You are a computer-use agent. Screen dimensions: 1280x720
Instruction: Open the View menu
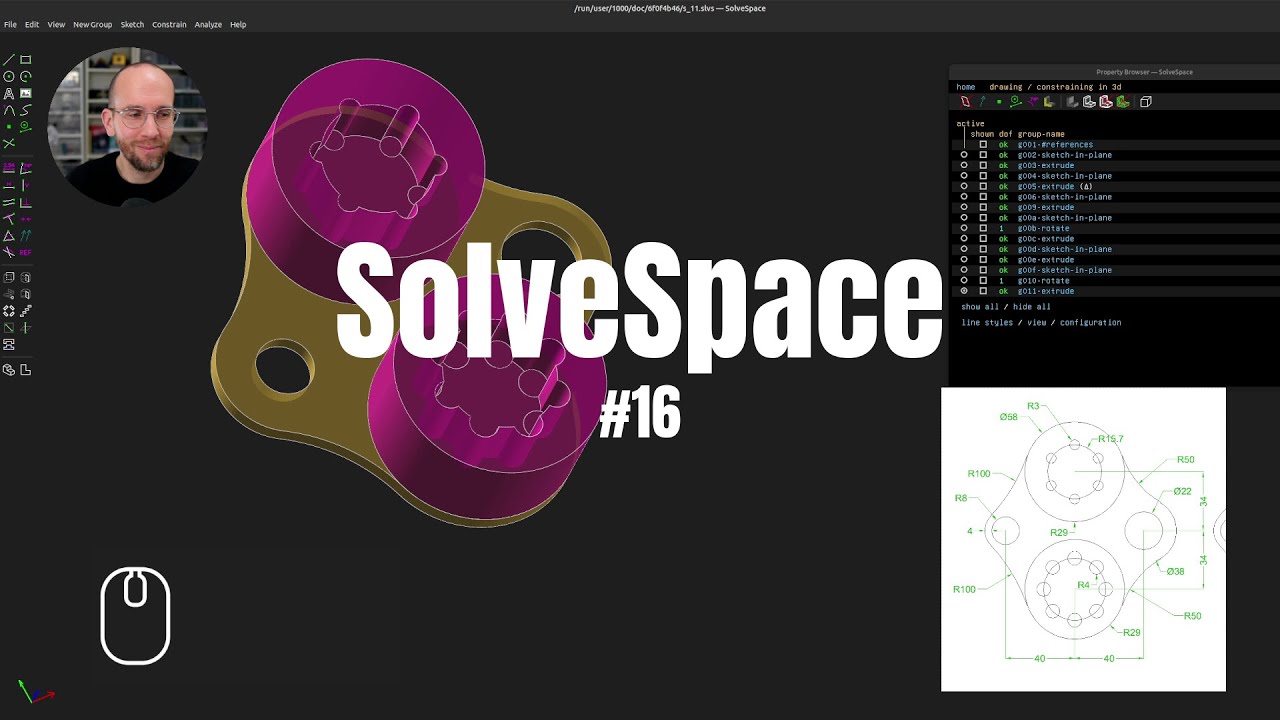[x=56, y=24]
